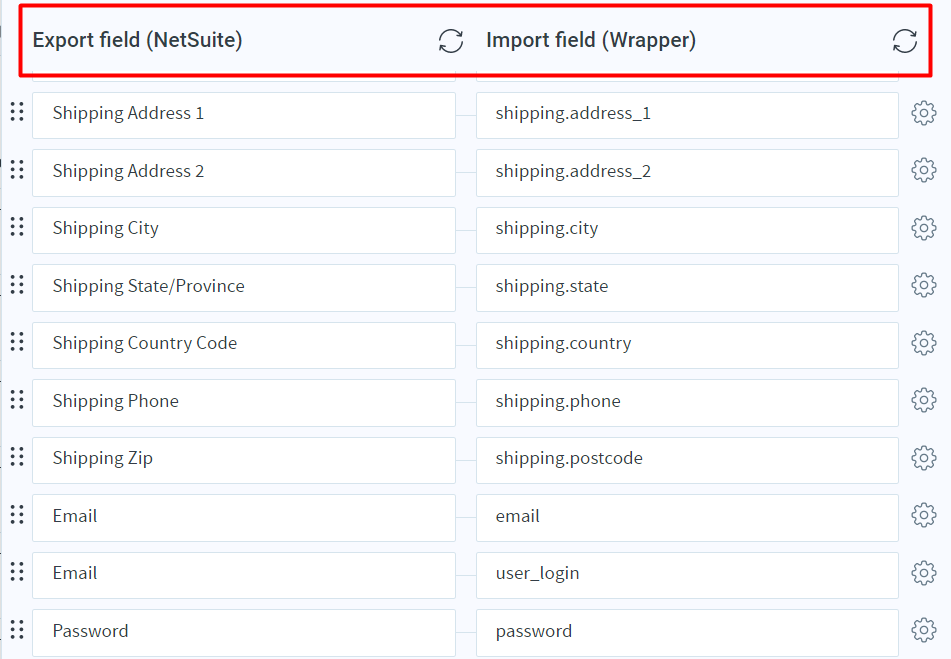This screenshot has height=659, width=951.
Task: Edit the Shipping Zip export field
Action: 244,460
